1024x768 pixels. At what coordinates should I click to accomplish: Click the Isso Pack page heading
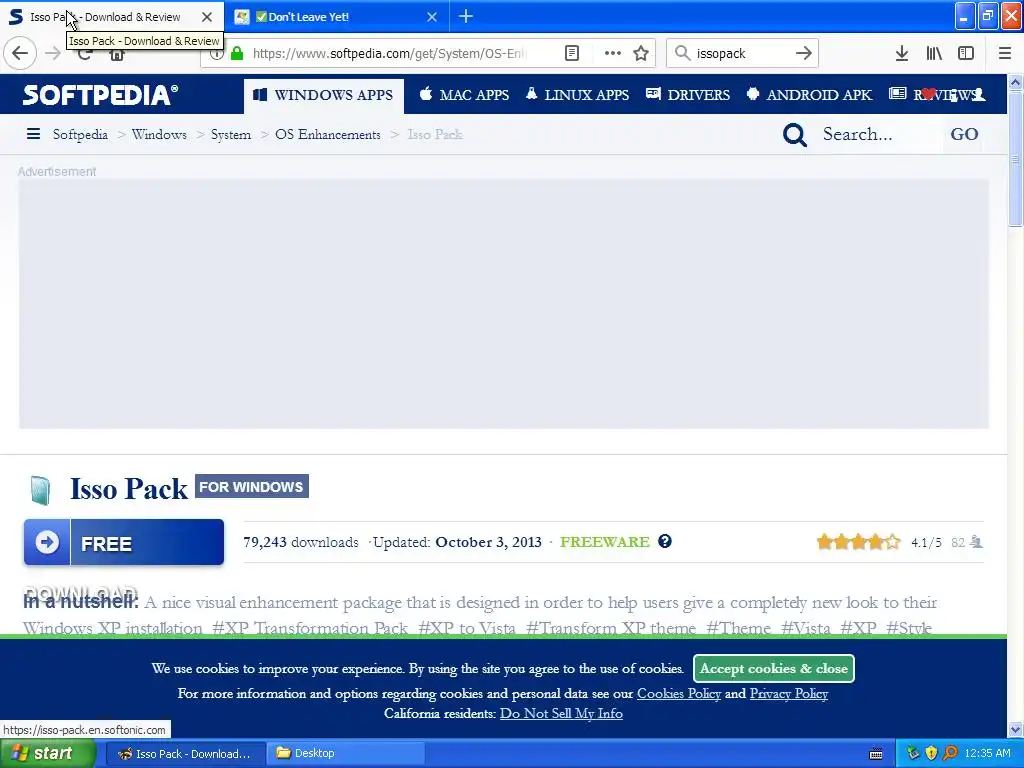coord(129,488)
